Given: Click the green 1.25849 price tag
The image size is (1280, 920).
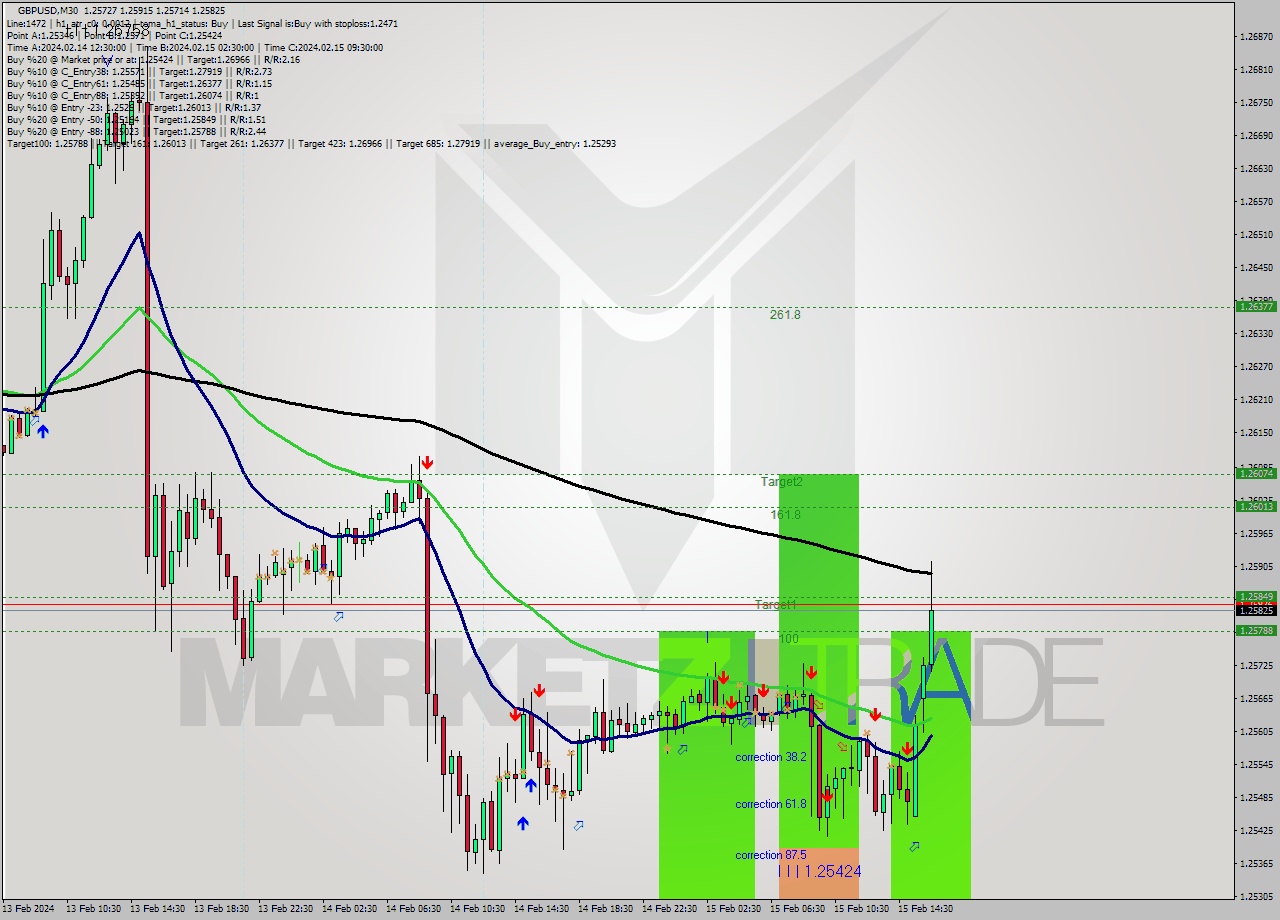Looking at the screenshot, I should click(x=1256, y=597).
